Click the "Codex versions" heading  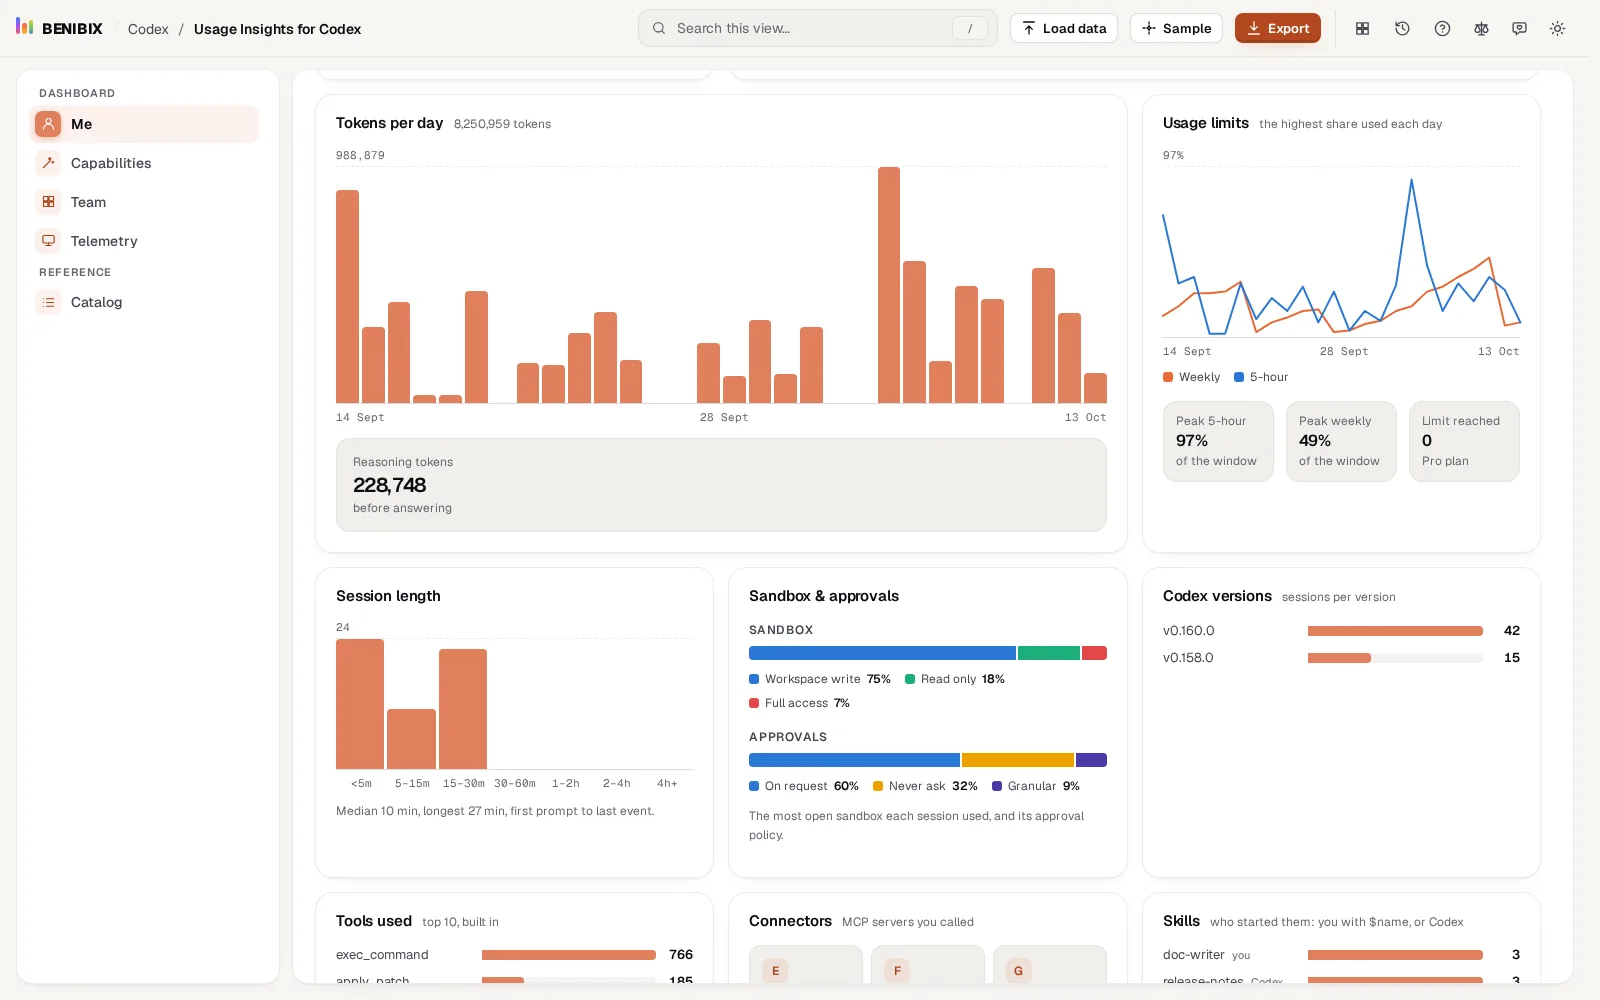[x=1217, y=596]
